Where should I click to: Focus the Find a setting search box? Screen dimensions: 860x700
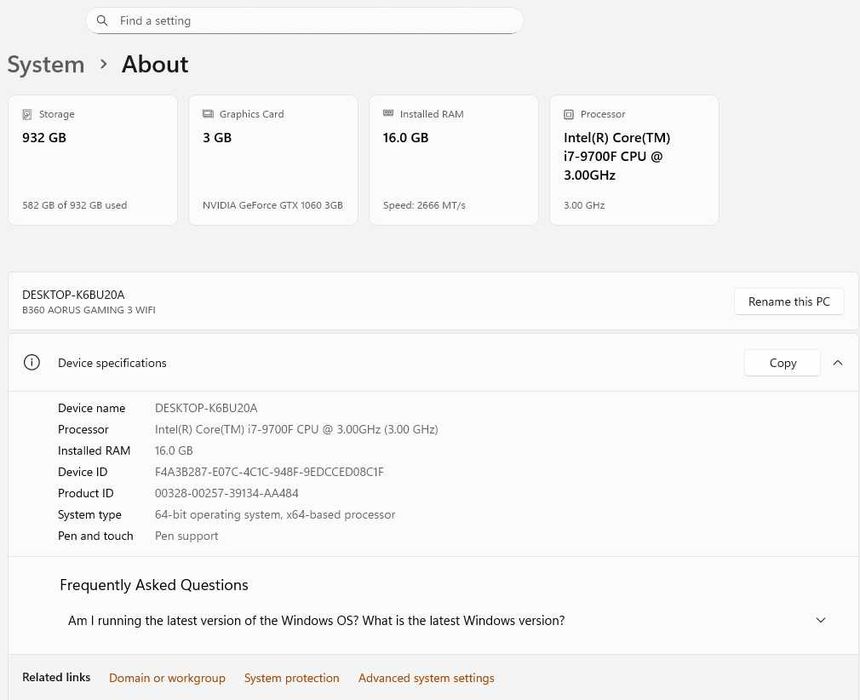310,21
